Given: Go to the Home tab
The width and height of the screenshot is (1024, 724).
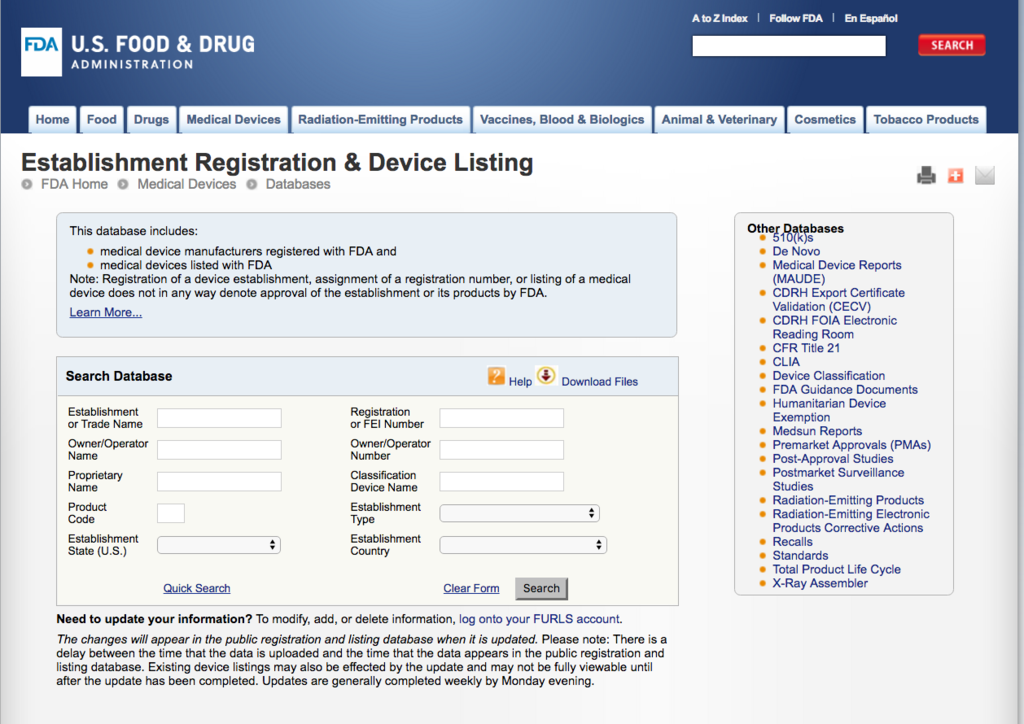Looking at the screenshot, I should (52, 119).
